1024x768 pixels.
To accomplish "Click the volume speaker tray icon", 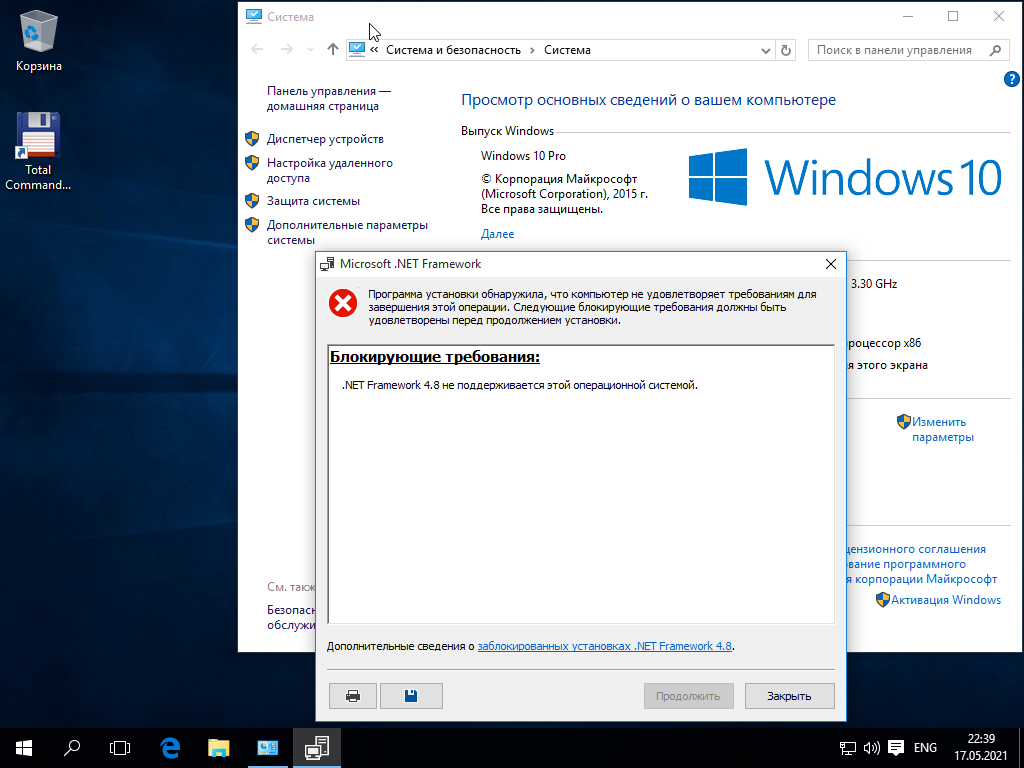I will click(x=871, y=748).
